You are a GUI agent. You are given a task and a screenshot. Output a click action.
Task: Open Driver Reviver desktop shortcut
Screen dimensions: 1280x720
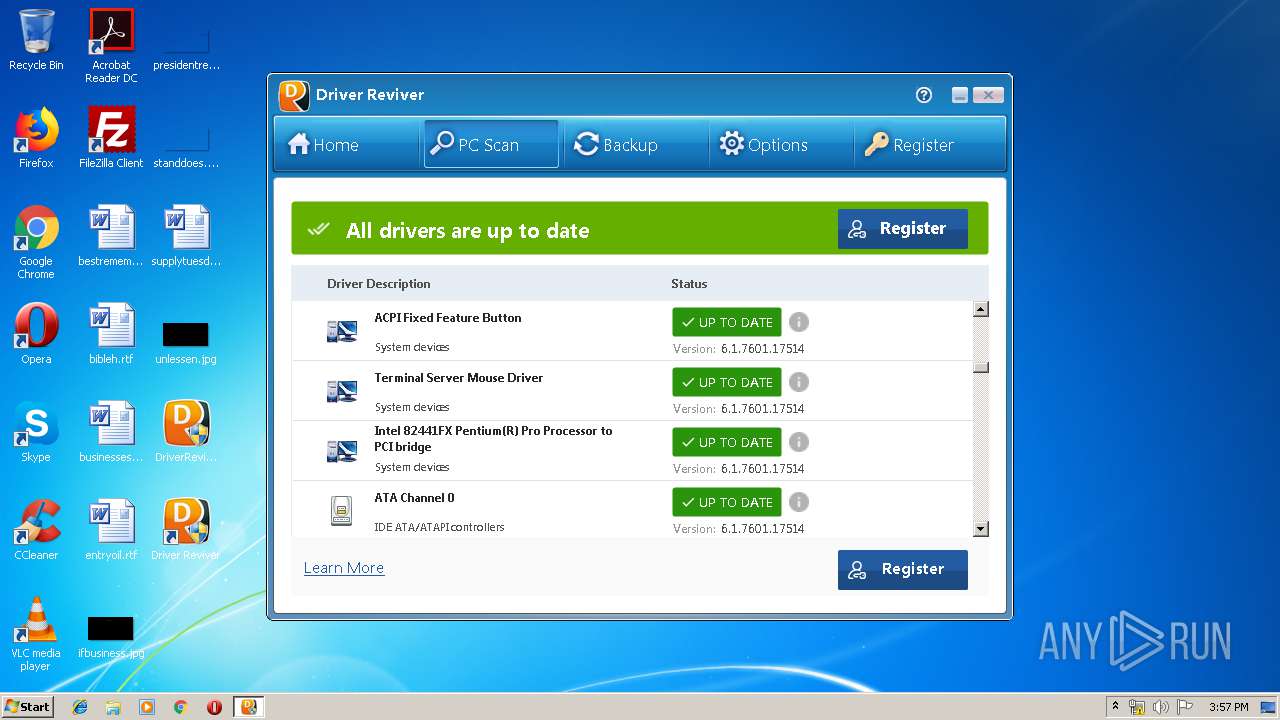(x=186, y=530)
